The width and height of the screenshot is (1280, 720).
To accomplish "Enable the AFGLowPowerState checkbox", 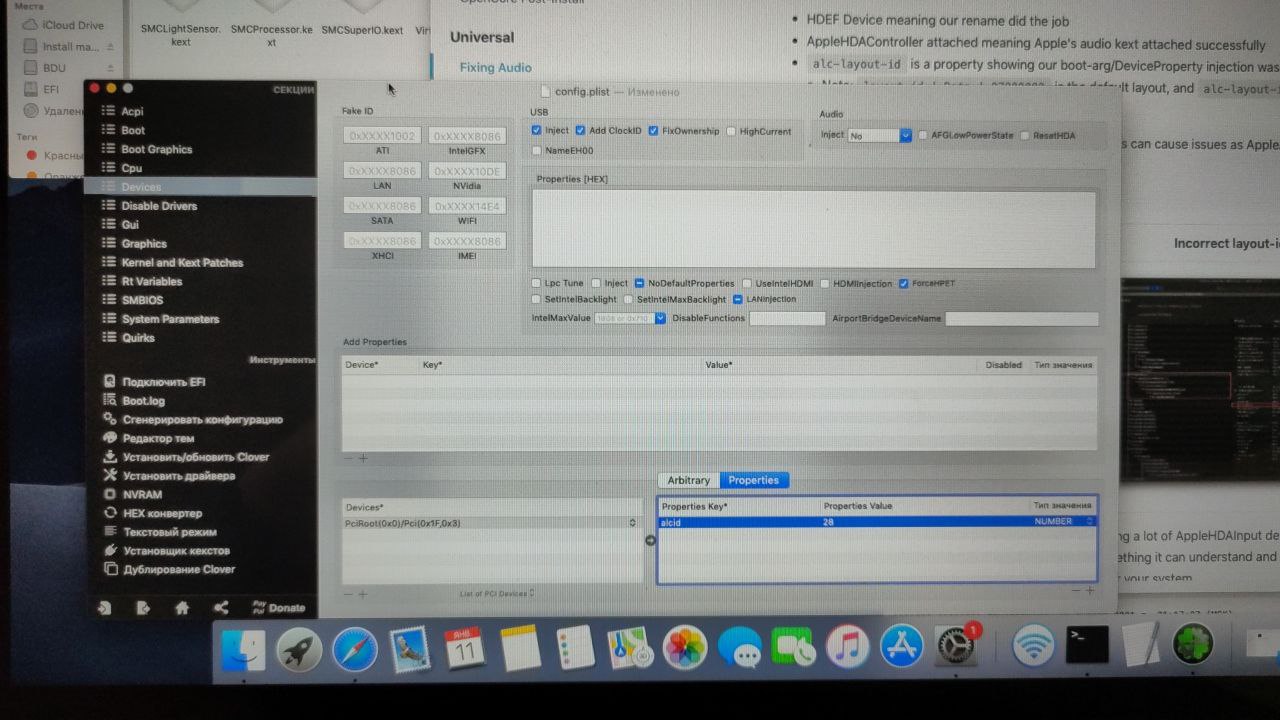I will pyautogui.click(x=922, y=136).
